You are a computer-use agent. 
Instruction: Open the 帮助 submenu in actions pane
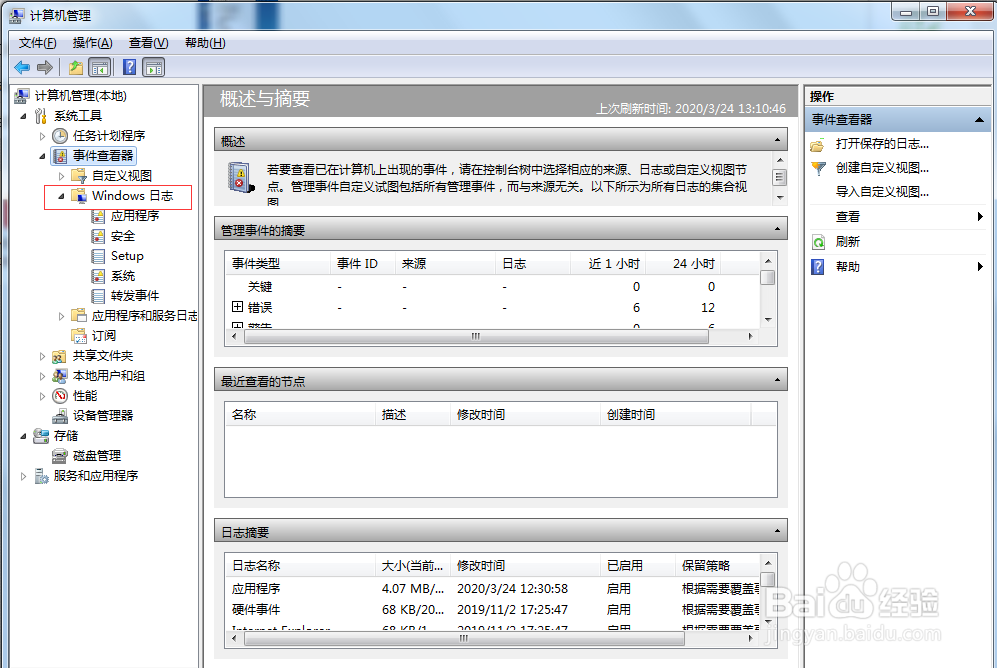pyautogui.click(x=898, y=267)
